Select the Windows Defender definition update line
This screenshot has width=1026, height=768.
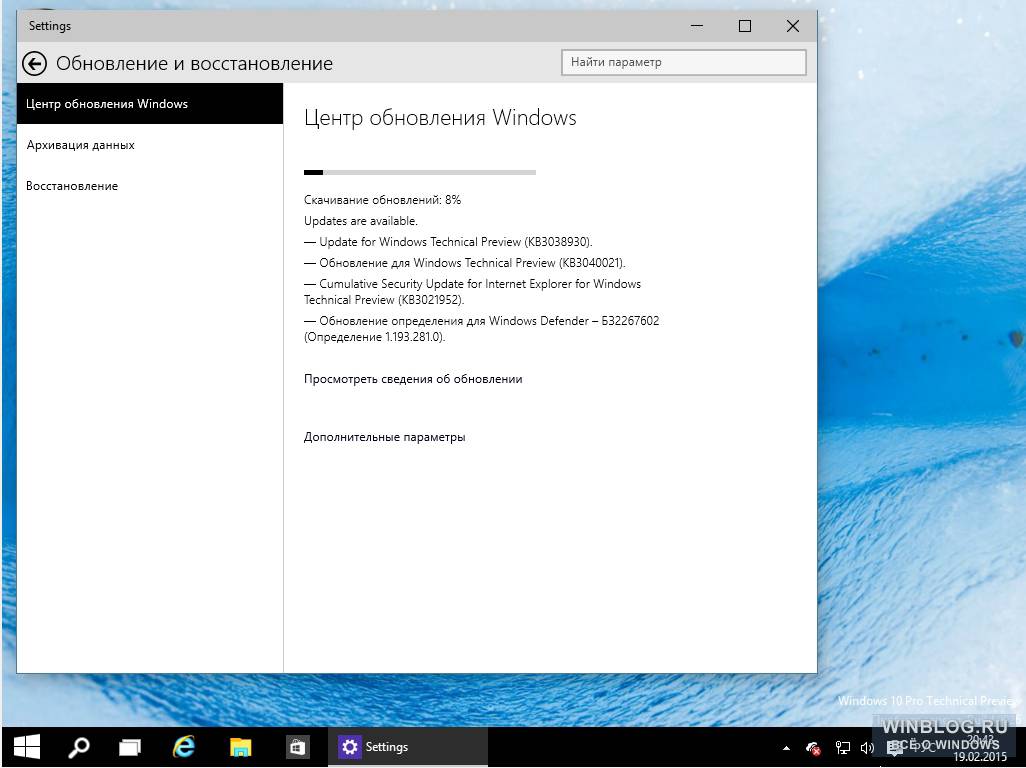click(x=482, y=329)
